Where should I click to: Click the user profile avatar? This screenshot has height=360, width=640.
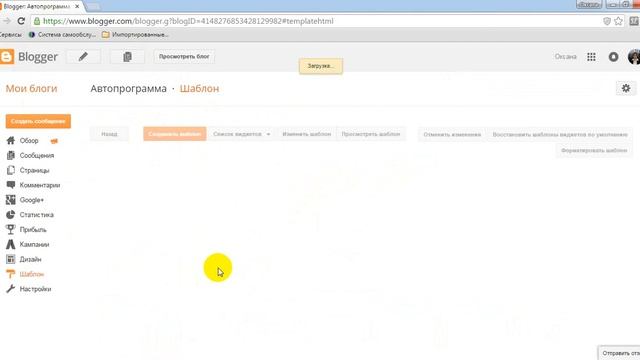[x=634, y=57]
